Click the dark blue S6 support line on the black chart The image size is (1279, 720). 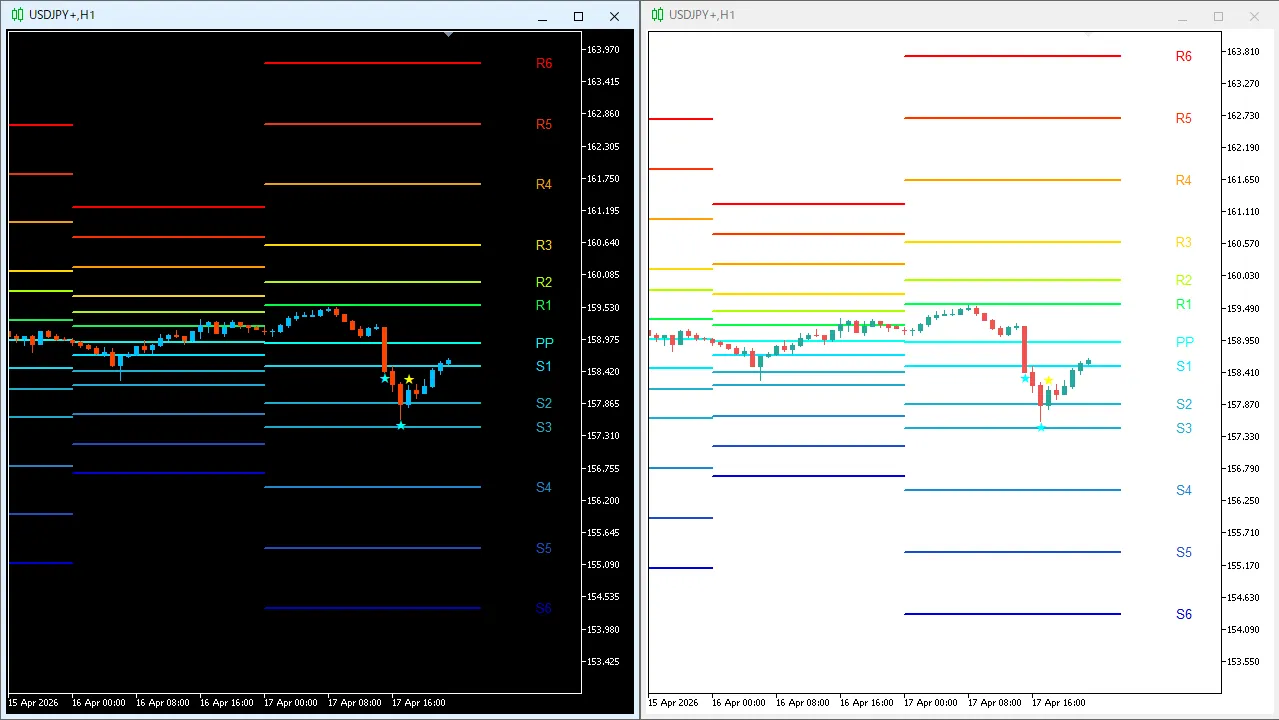372,608
